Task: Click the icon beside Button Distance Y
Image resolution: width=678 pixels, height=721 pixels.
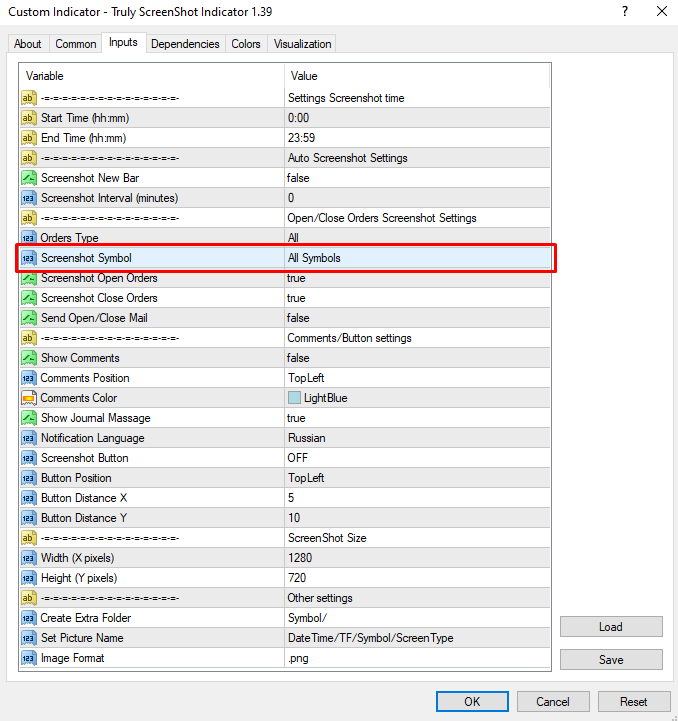Action: (29, 518)
